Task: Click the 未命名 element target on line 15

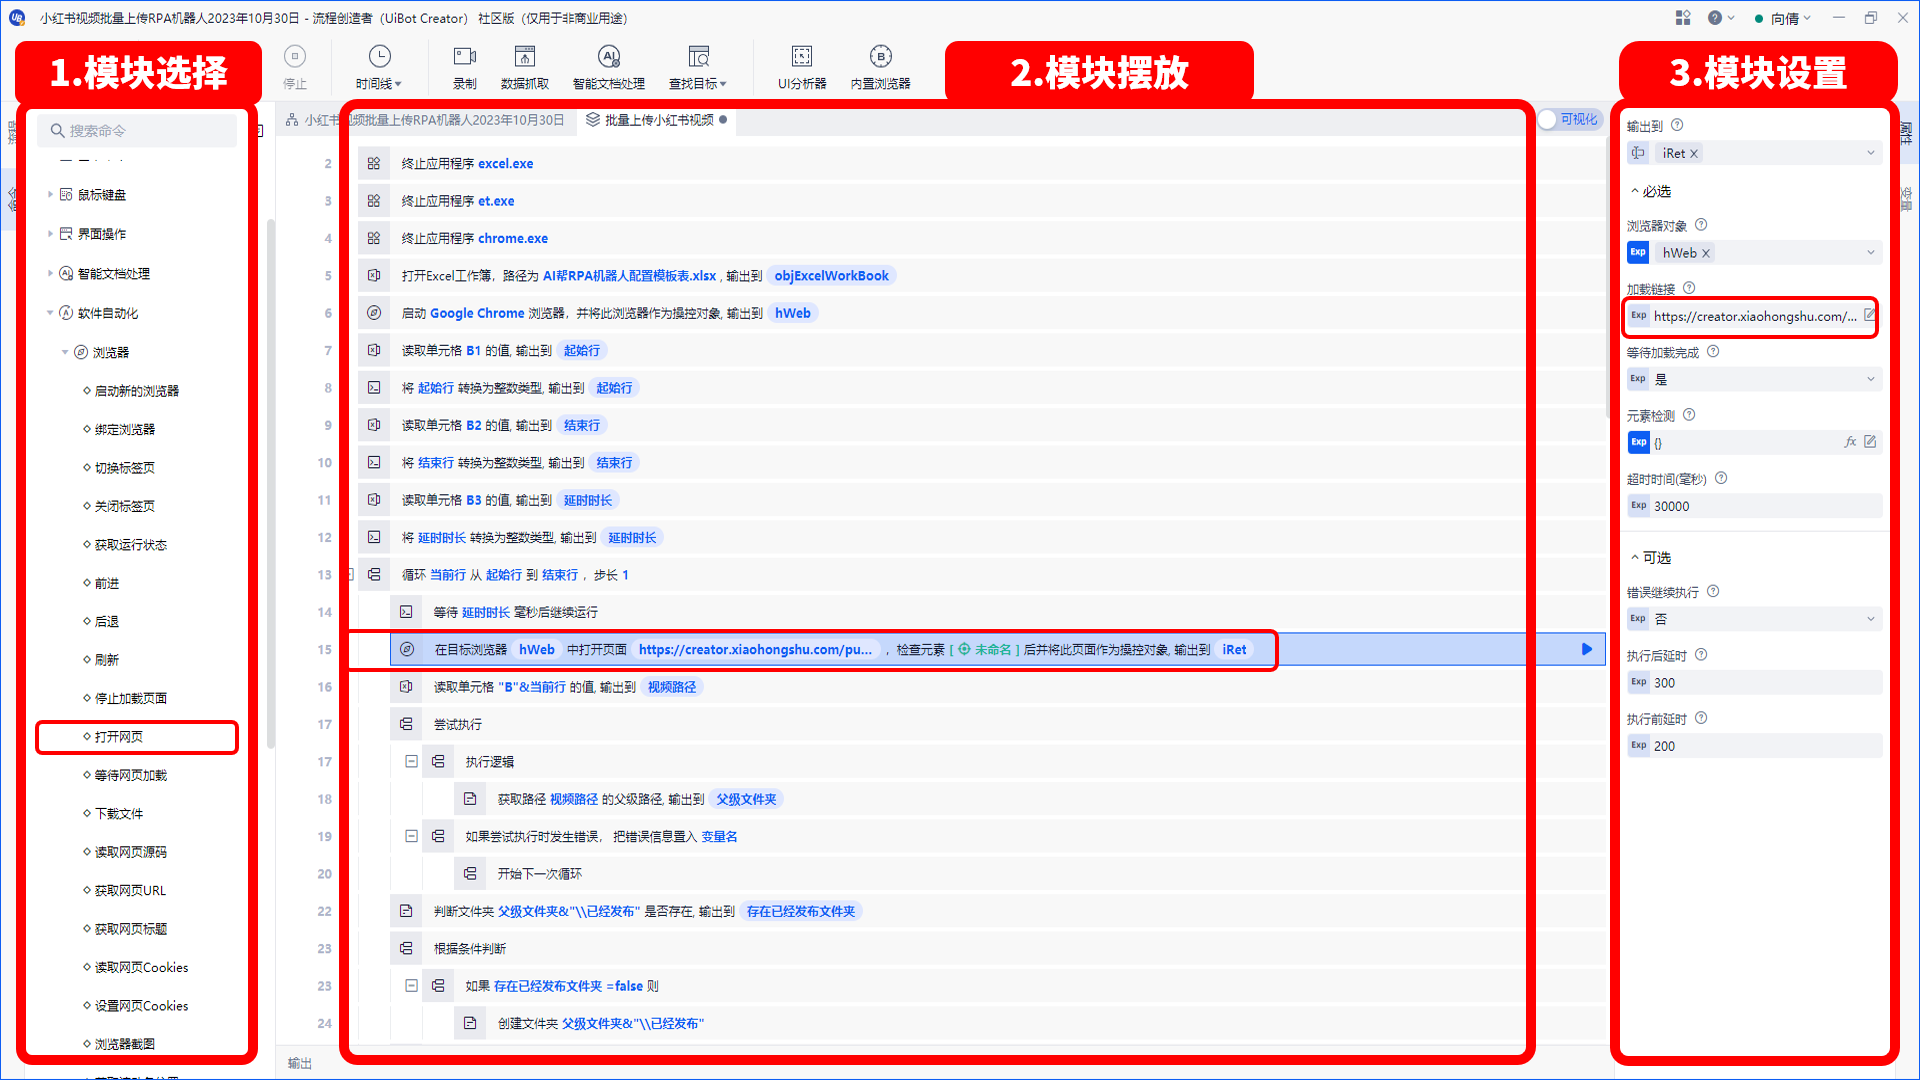Action: 985,649
